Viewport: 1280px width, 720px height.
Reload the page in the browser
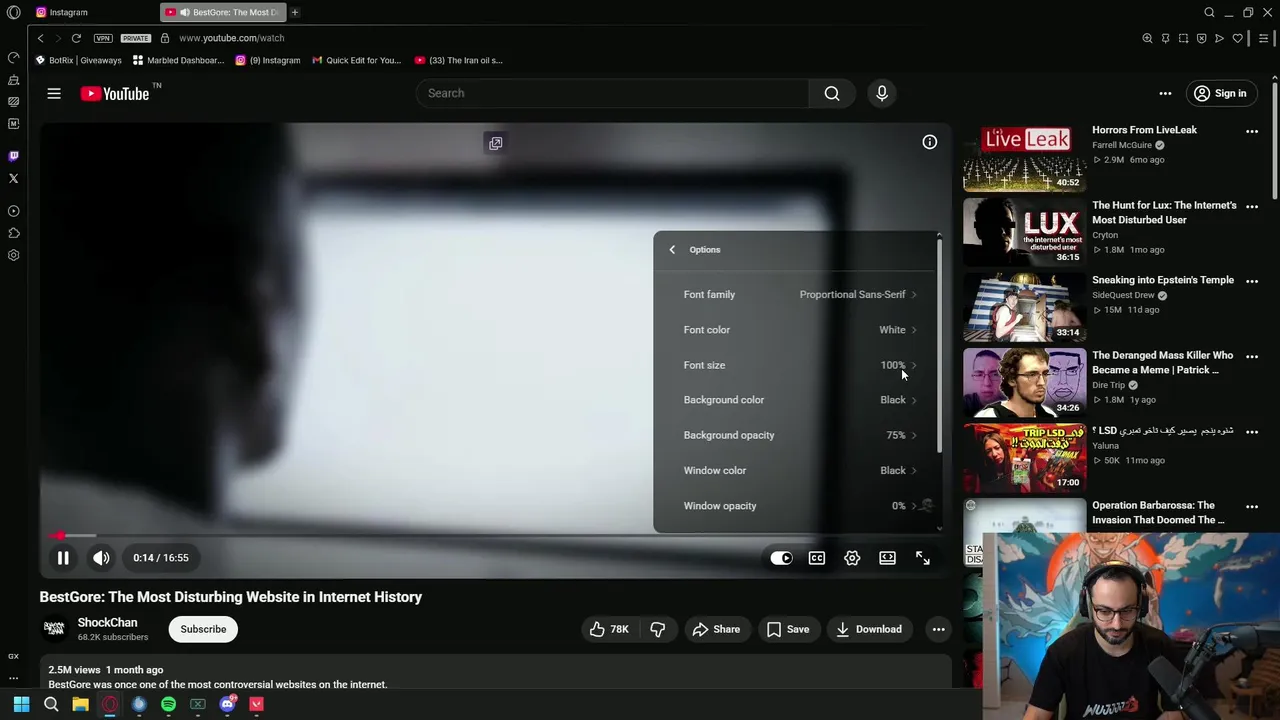76,38
